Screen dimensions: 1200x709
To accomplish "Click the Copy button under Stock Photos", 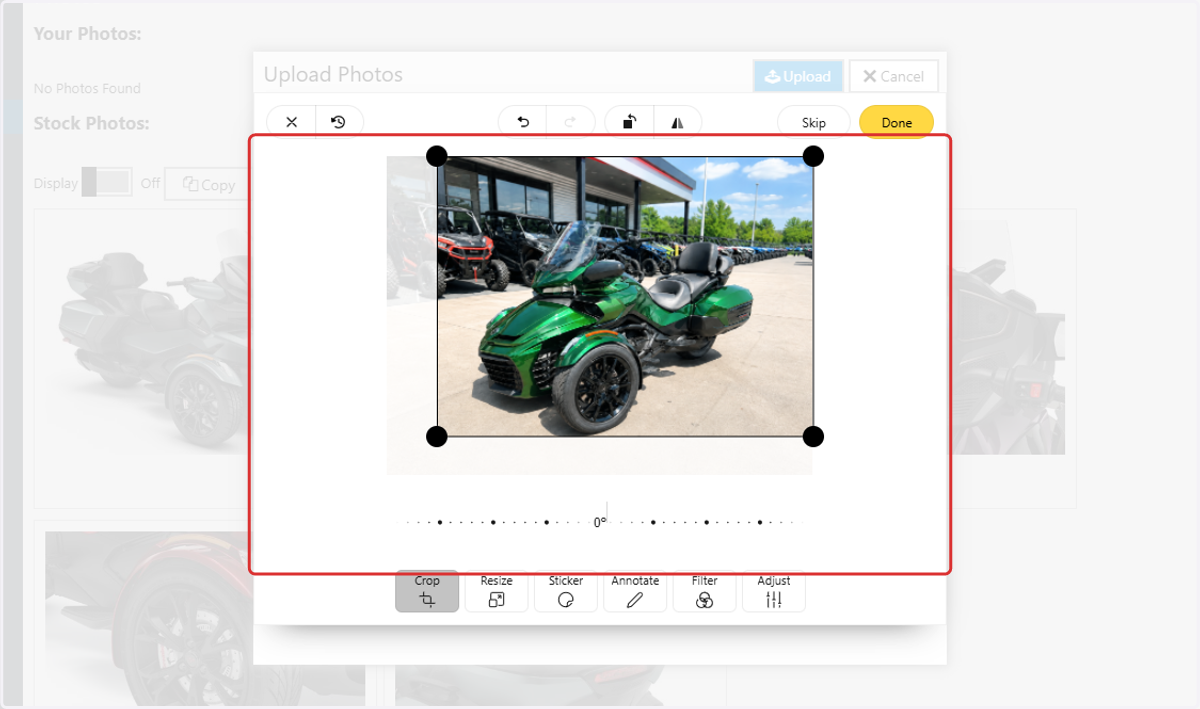I will 207,184.
